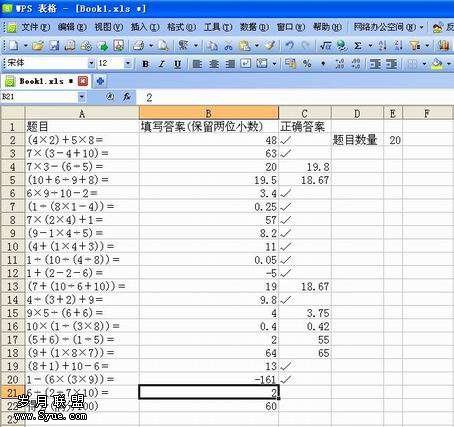Open the 文件 menu

[x=35, y=27]
